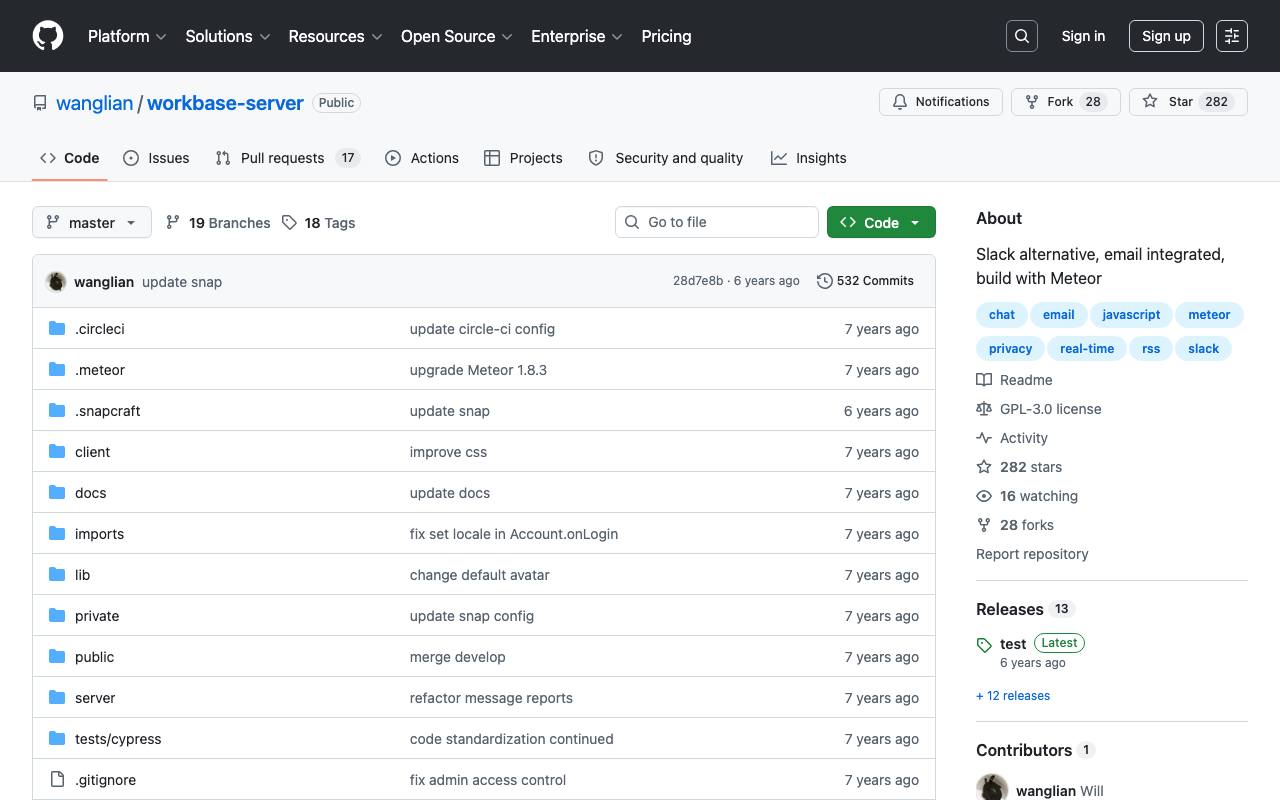Click the .snapcraft folder icon
The image size is (1280, 800).
[x=57, y=411]
